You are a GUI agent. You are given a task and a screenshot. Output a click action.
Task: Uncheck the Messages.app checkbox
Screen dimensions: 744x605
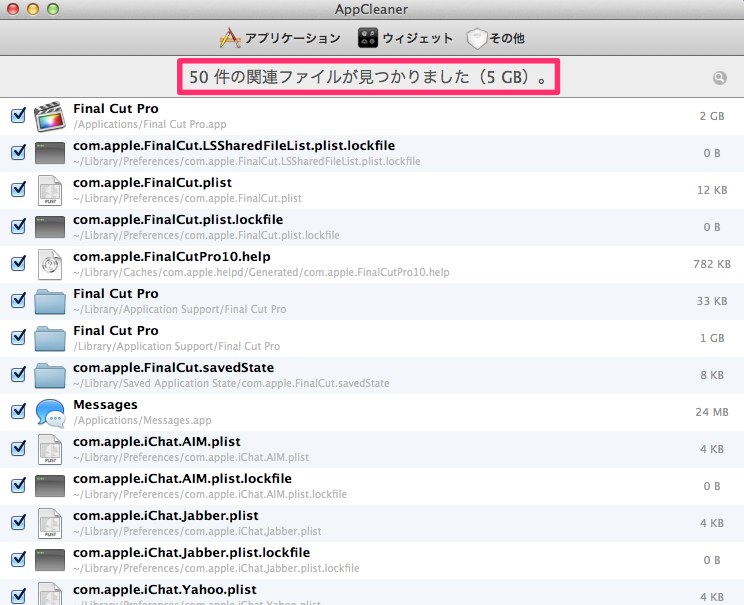(x=19, y=411)
